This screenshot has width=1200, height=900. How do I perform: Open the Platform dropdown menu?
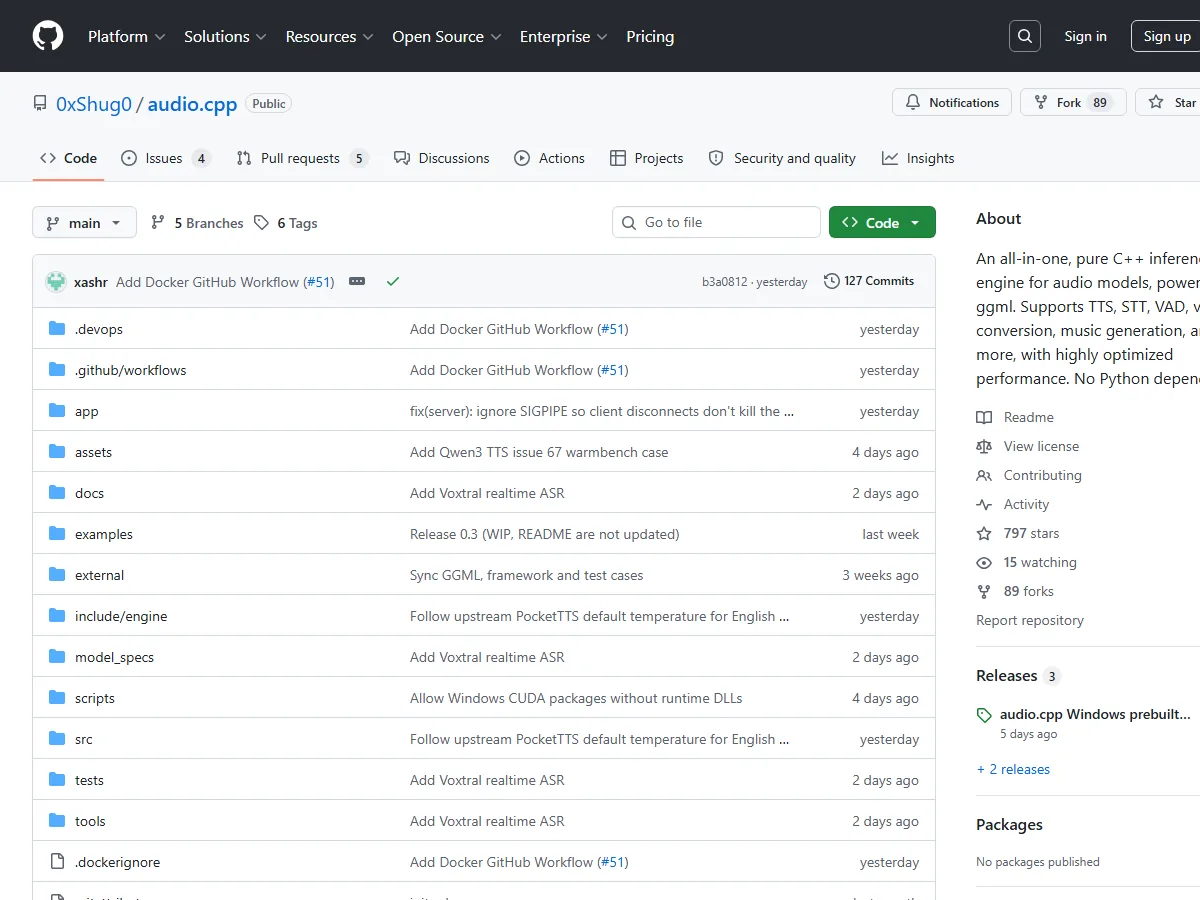tap(126, 36)
